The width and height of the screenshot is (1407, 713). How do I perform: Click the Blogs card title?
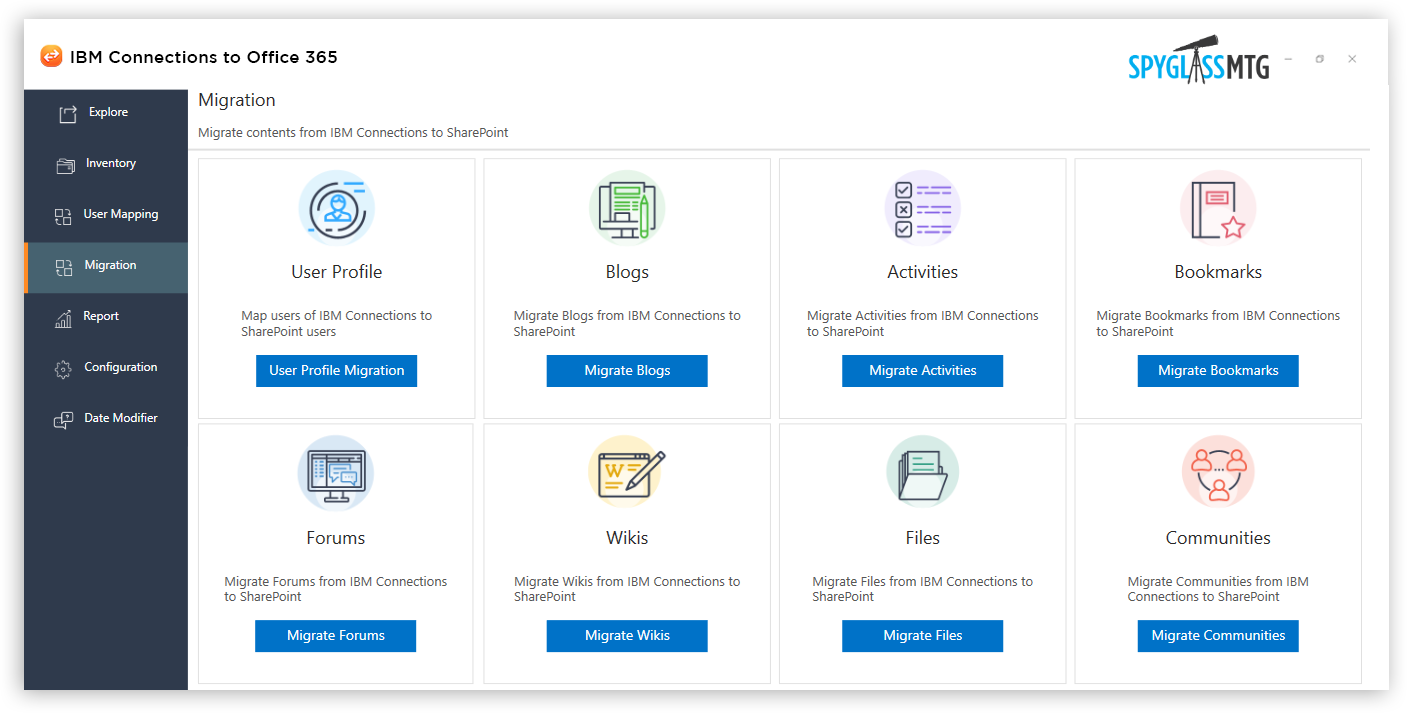click(627, 272)
